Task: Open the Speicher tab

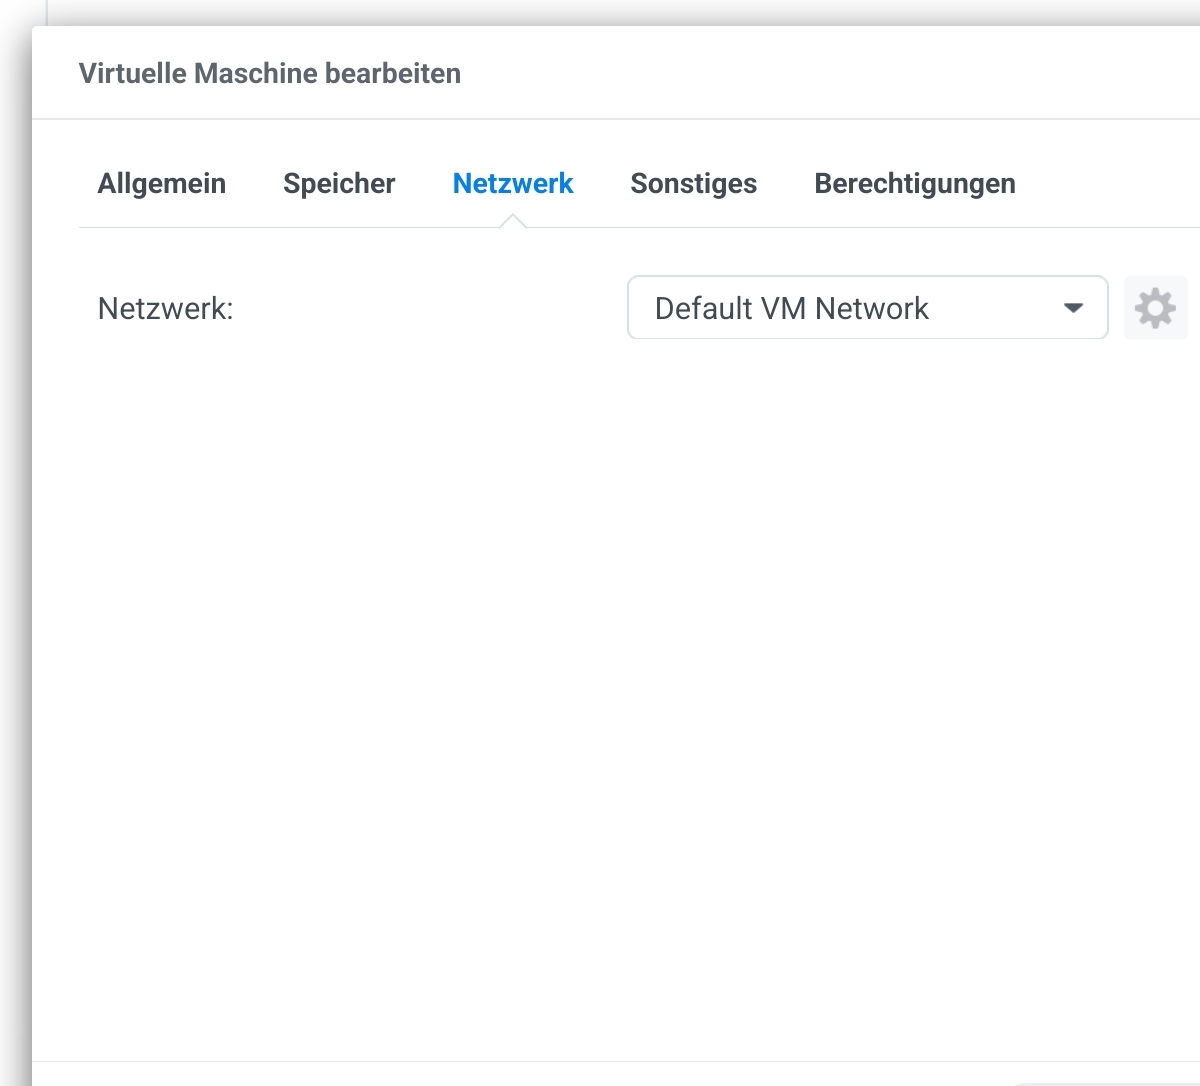Action: pos(339,184)
